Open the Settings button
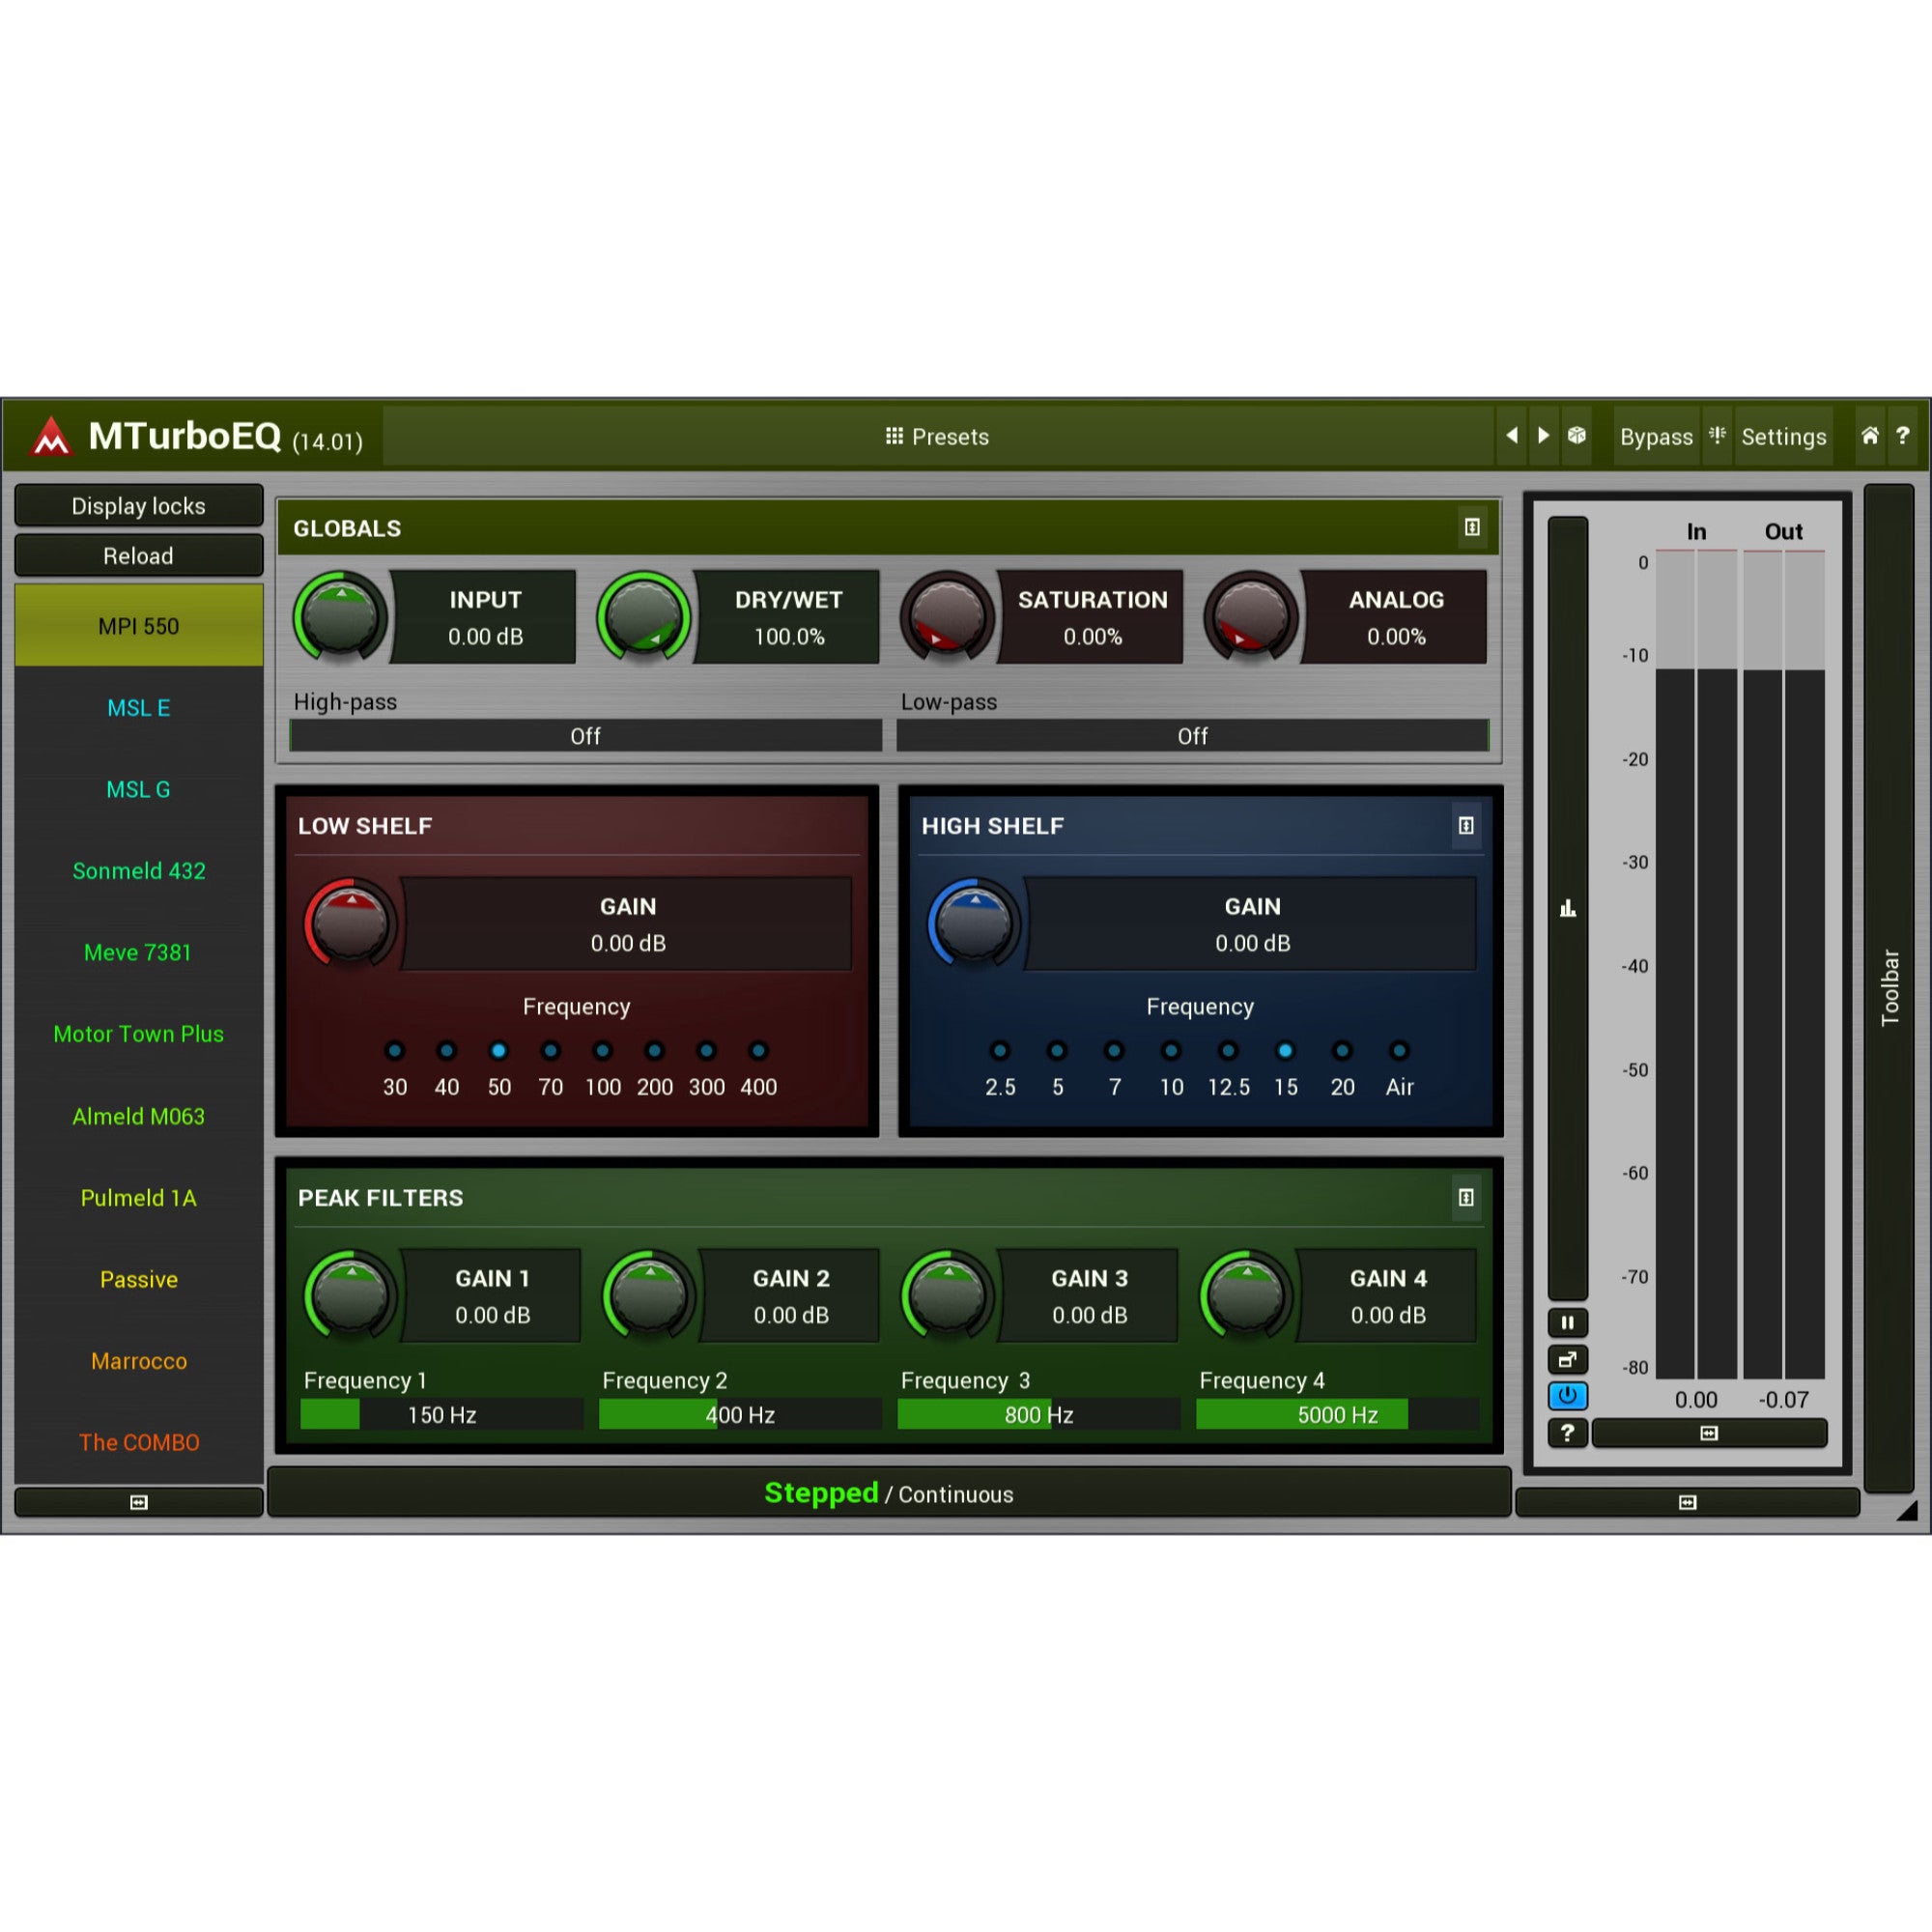Viewport: 1932px width, 1932px height. 1784,436
